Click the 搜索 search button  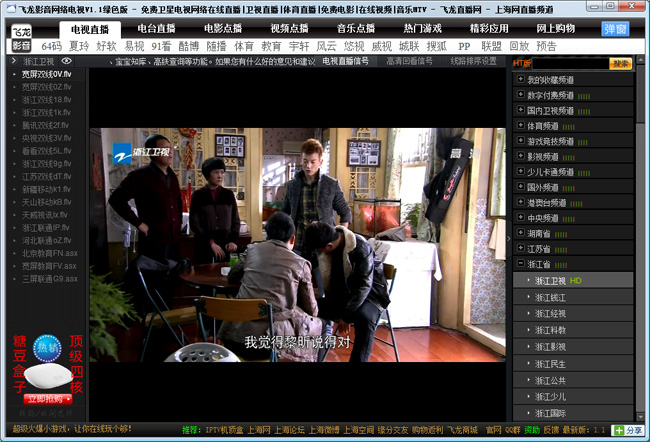(620, 63)
